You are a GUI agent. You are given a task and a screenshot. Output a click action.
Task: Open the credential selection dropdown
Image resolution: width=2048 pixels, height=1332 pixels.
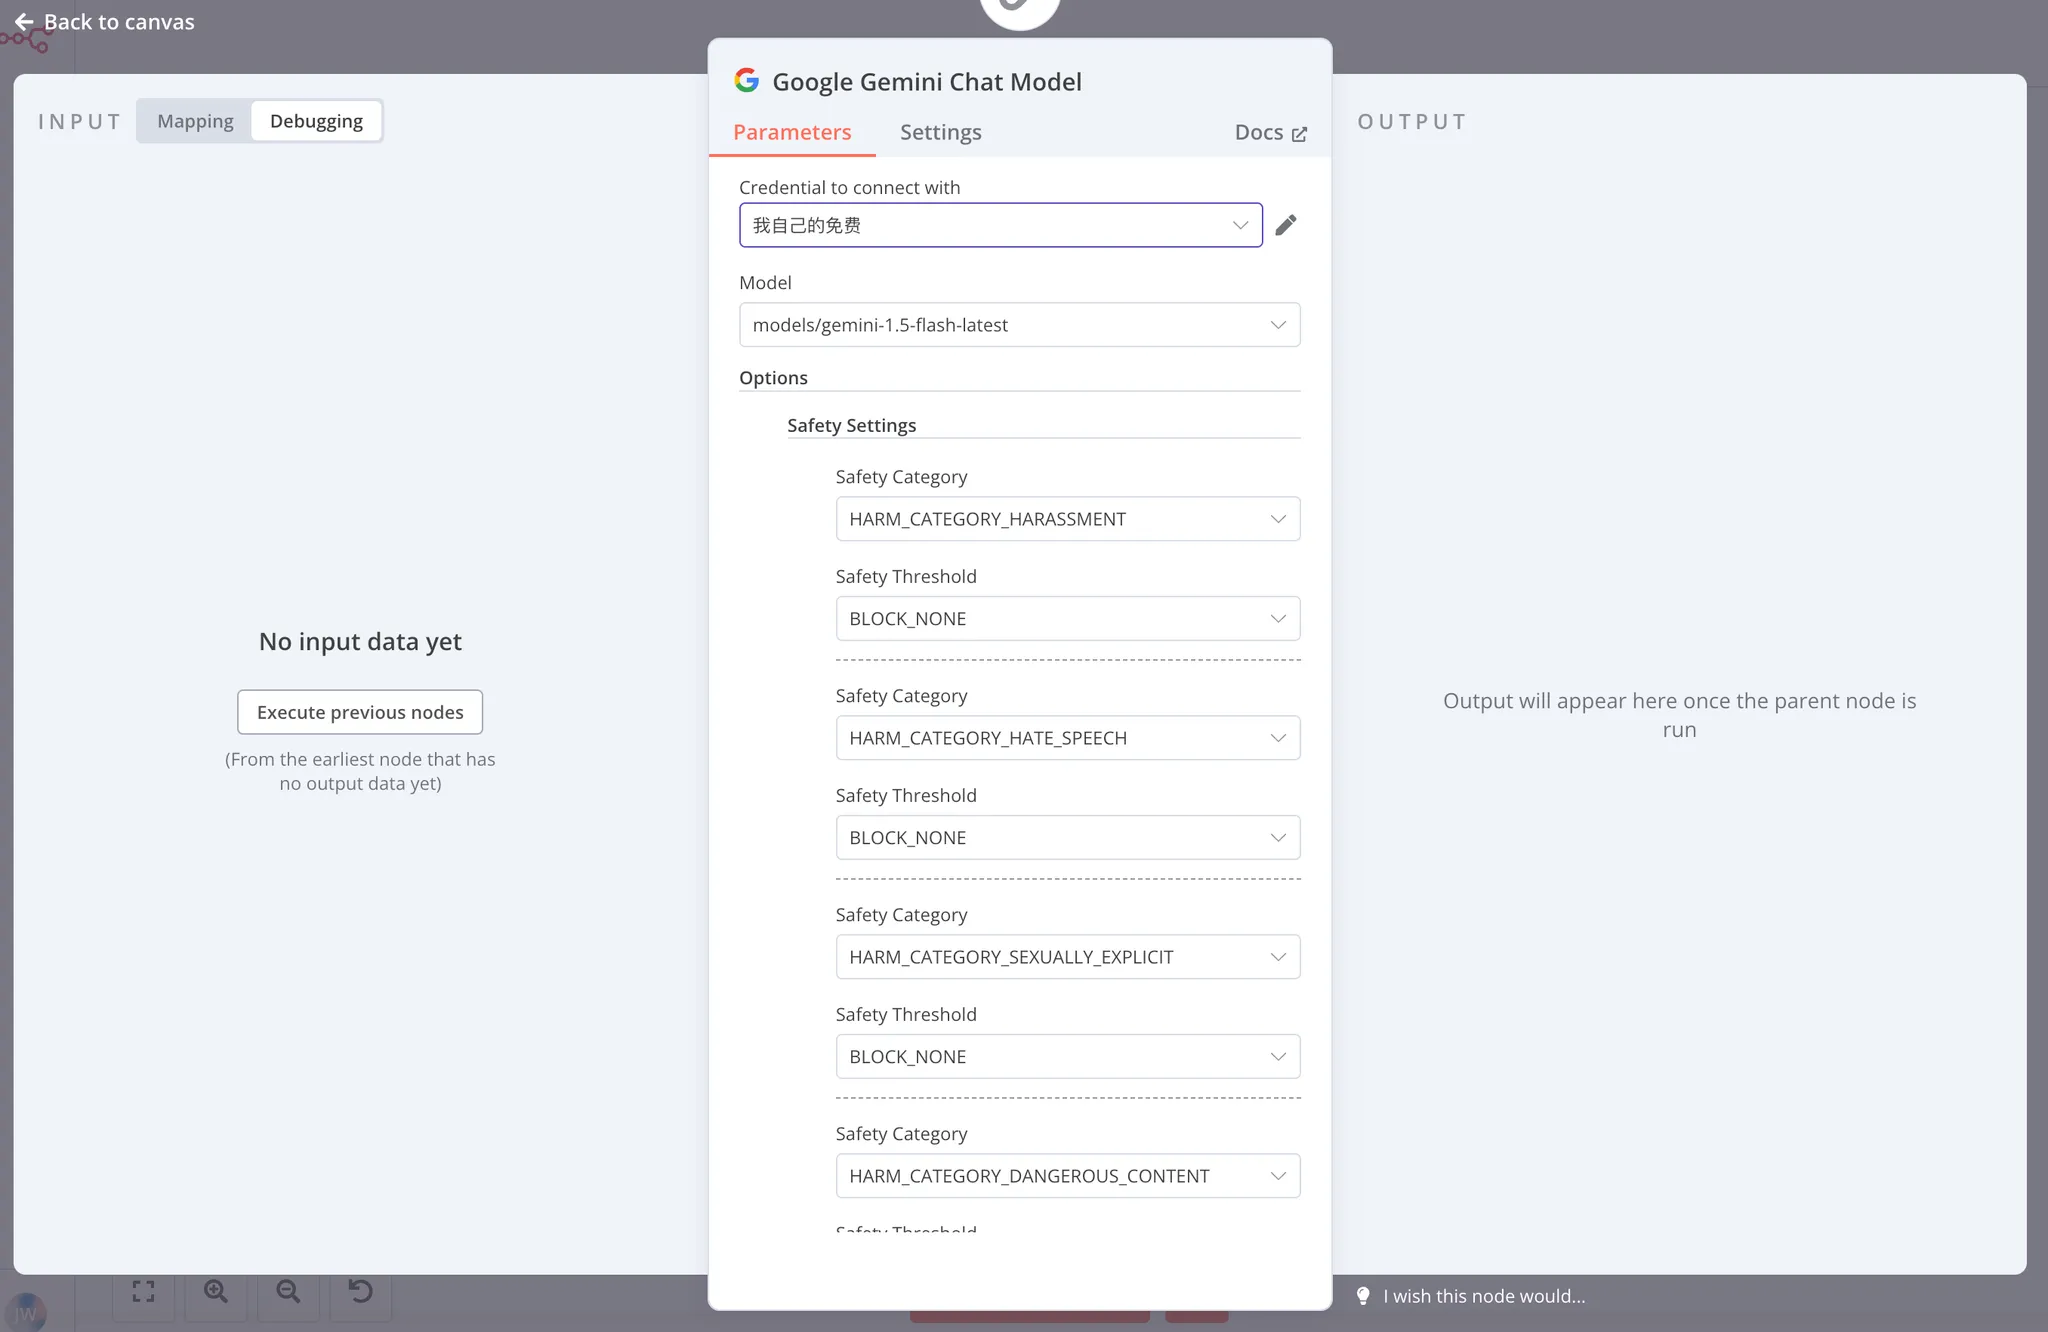coord(1000,225)
